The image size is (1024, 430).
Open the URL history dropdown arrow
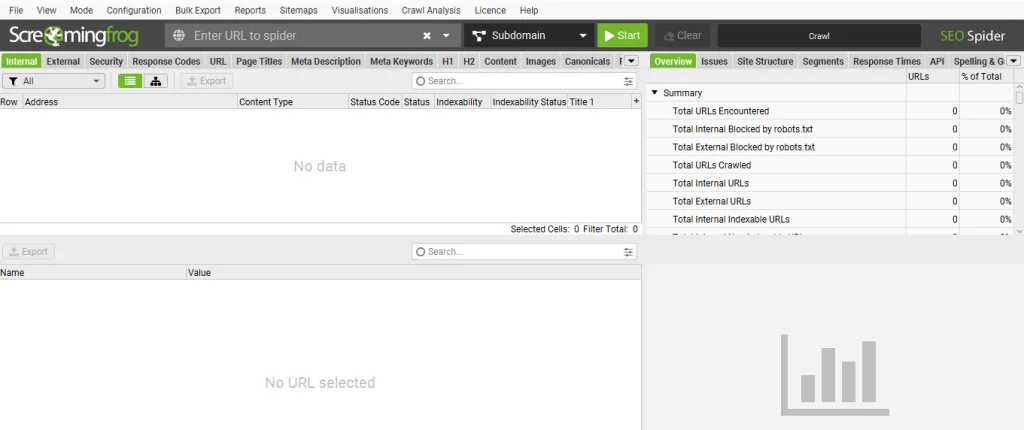point(446,35)
